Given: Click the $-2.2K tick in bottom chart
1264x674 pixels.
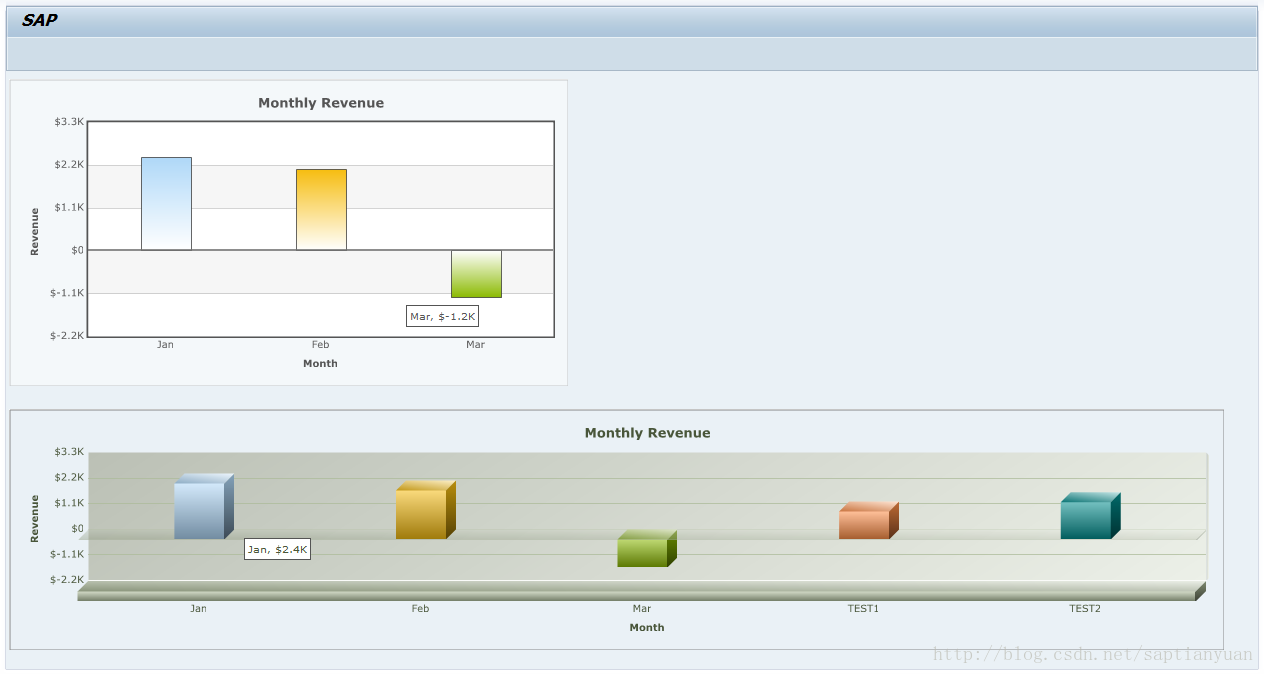Looking at the screenshot, I should point(67,580).
